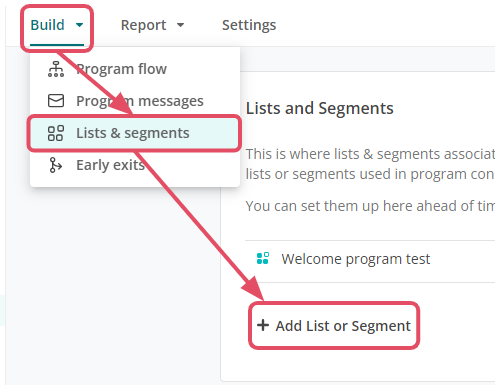Select Lists & segments menu entry

(135, 133)
